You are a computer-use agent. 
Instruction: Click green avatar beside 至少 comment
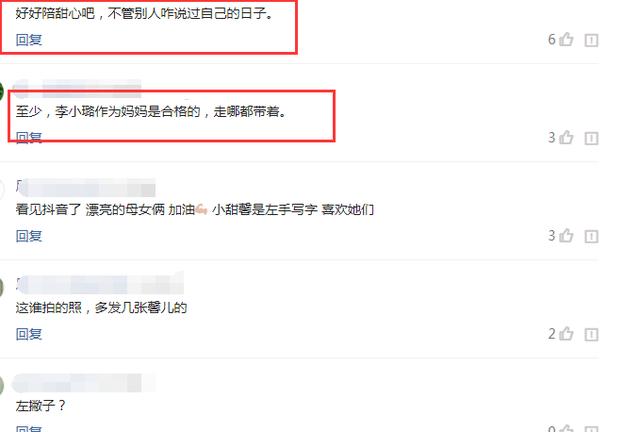(1, 91)
